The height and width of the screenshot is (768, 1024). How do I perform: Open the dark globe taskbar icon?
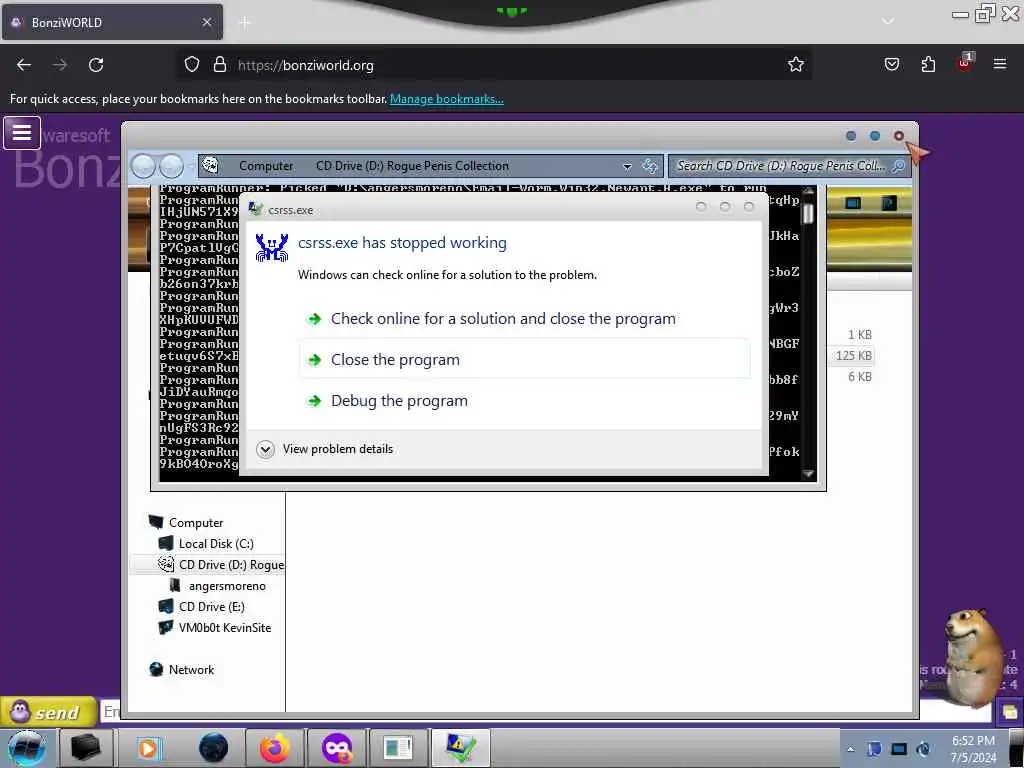coord(214,748)
